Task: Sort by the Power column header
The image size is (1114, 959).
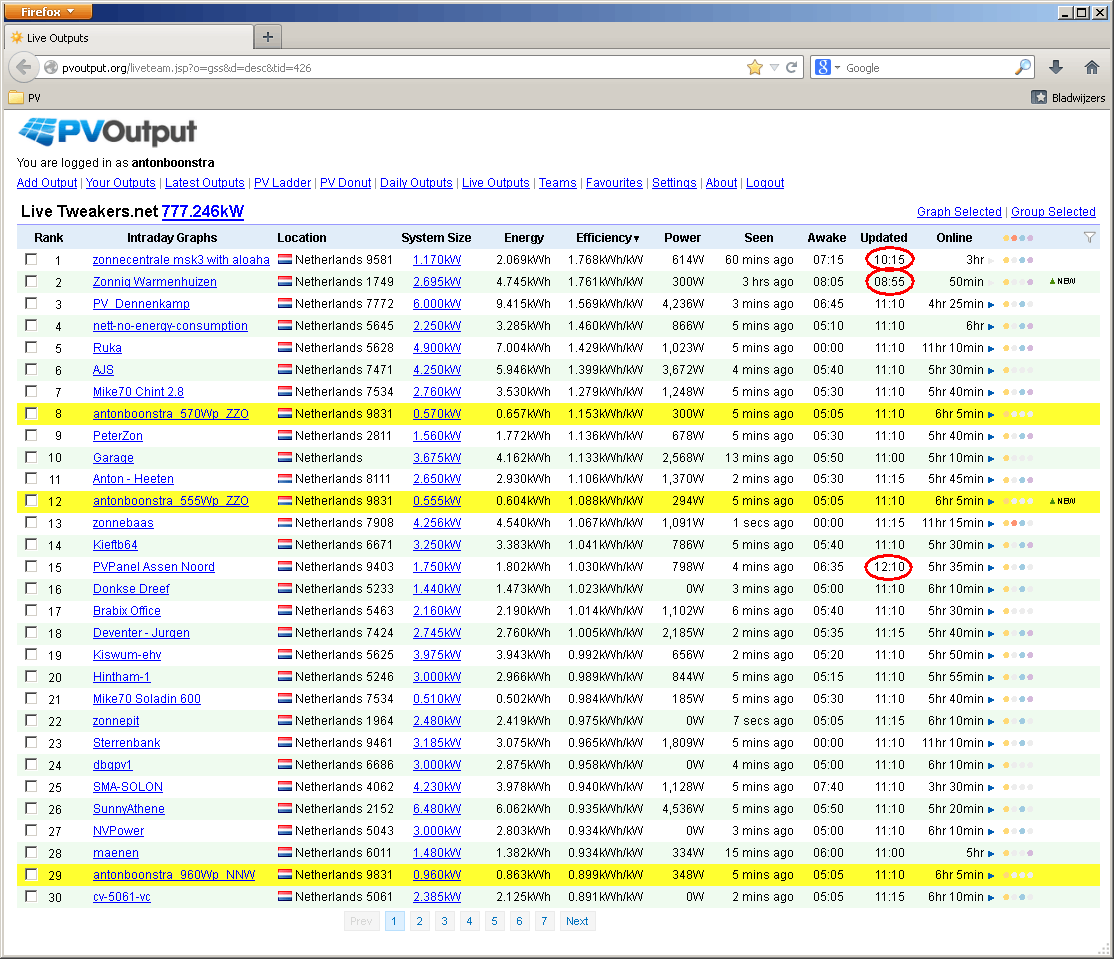Action: click(x=682, y=238)
